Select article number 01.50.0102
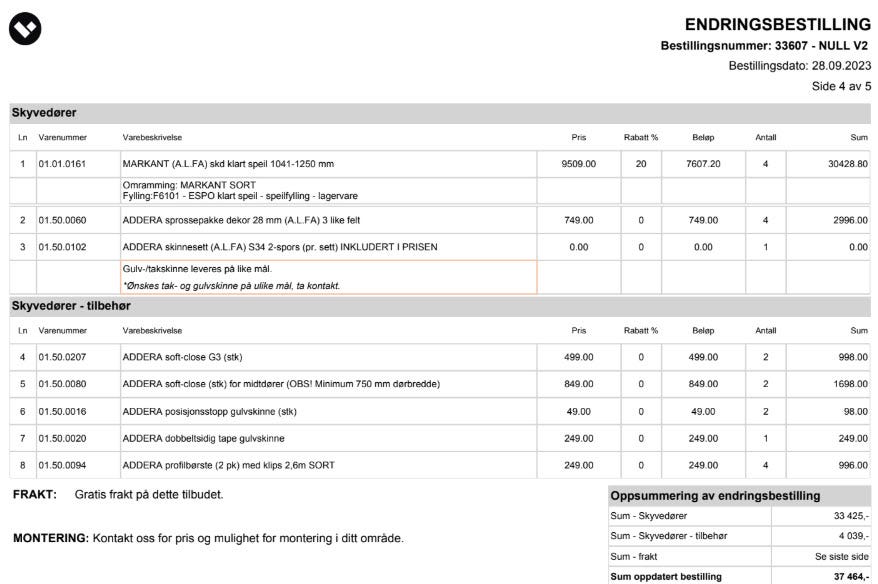Viewport: 878px width, 584px height. pyautogui.click(x=62, y=247)
